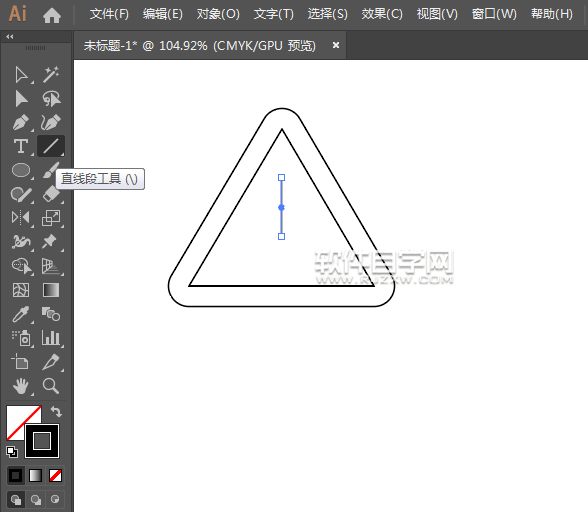Open the 文件(F) menu
The height and width of the screenshot is (512, 588).
(x=109, y=14)
